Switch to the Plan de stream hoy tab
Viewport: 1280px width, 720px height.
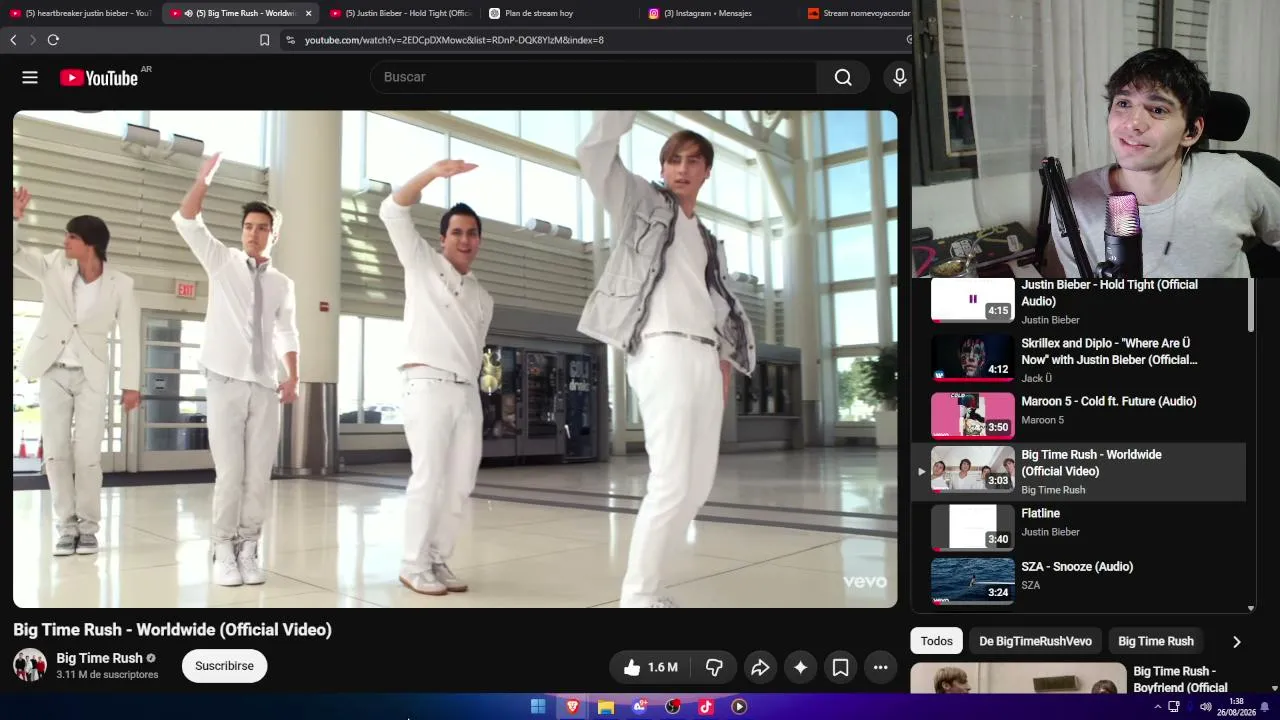560,13
